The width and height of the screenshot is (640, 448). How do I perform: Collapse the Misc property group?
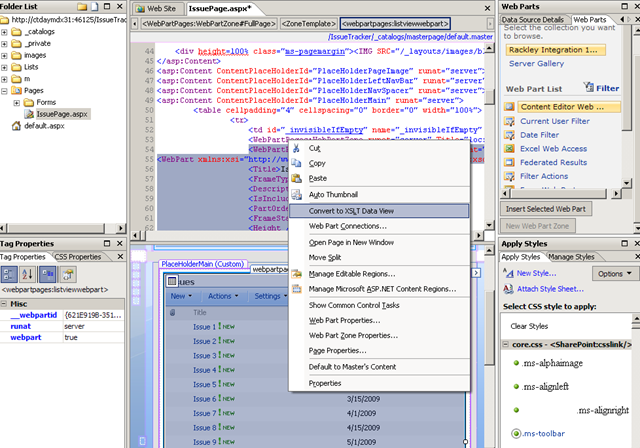[x=4, y=304]
